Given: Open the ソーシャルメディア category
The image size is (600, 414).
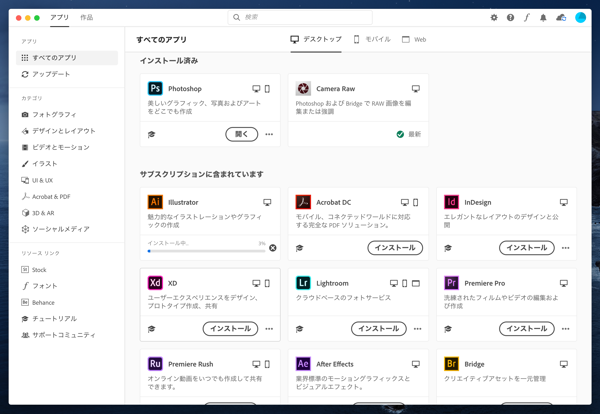Looking at the screenshot, I should [55, 229].
